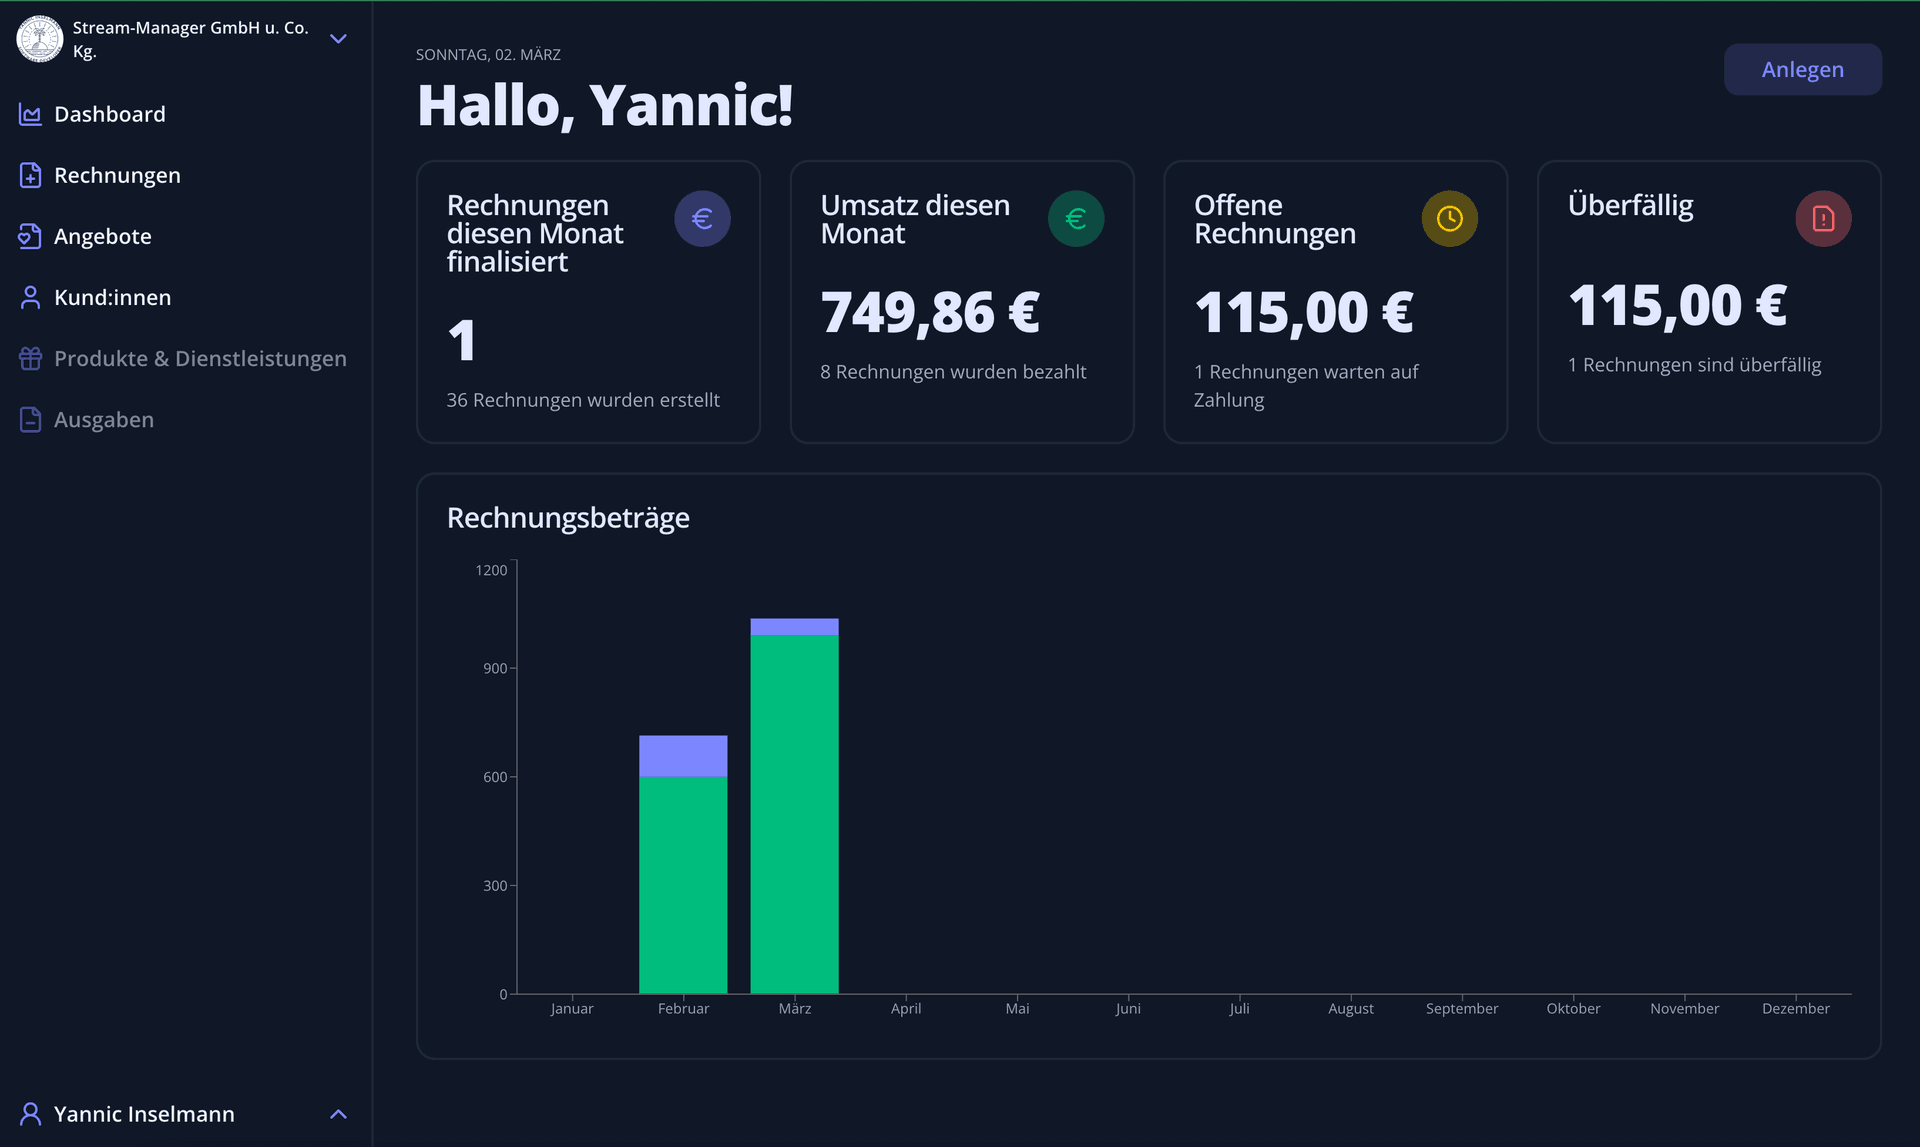Click the gift icon beside Produkte & Dienstleistungen

click(30, 359)
